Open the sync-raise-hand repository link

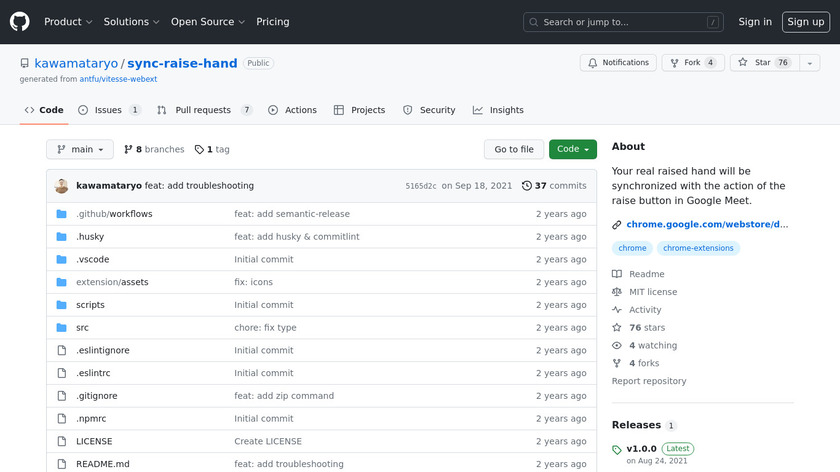pos(182,63)
